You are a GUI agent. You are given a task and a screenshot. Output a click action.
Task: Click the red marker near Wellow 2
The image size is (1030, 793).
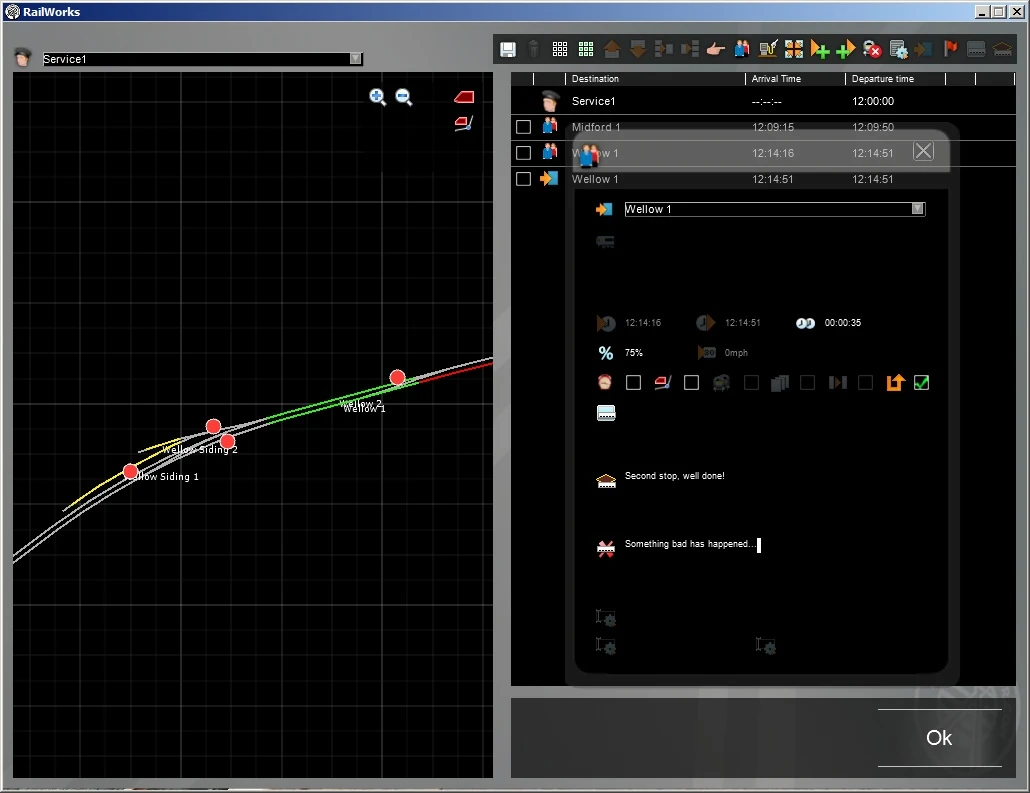[397, 377]
